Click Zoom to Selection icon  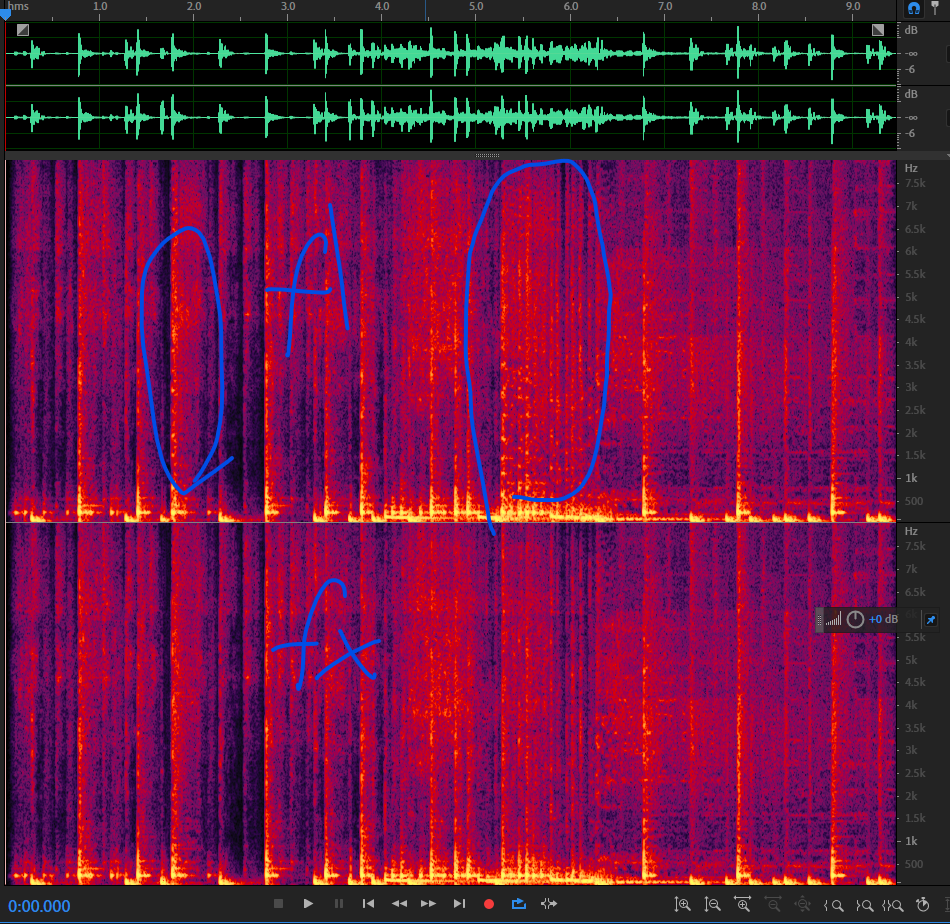893,904
